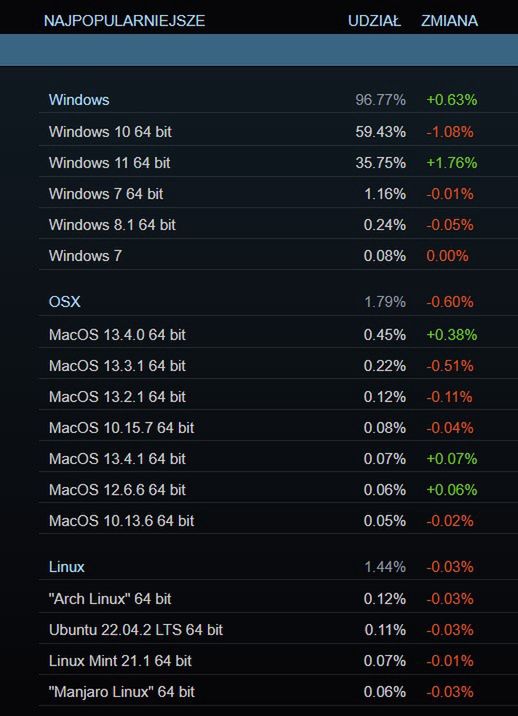Click the MacOS 13.3.1 64 bit entry
The height and width of the screenshot is (716, 518).
(278, 366)
